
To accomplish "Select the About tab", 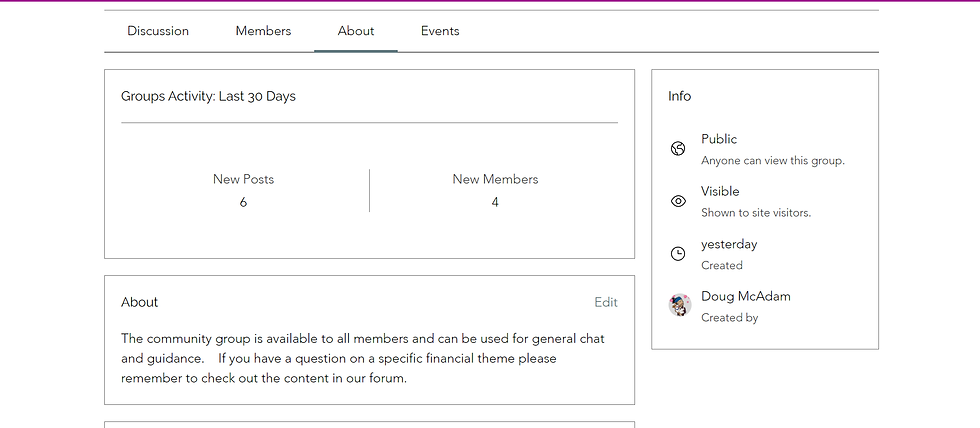I will [x=356, y=31].
